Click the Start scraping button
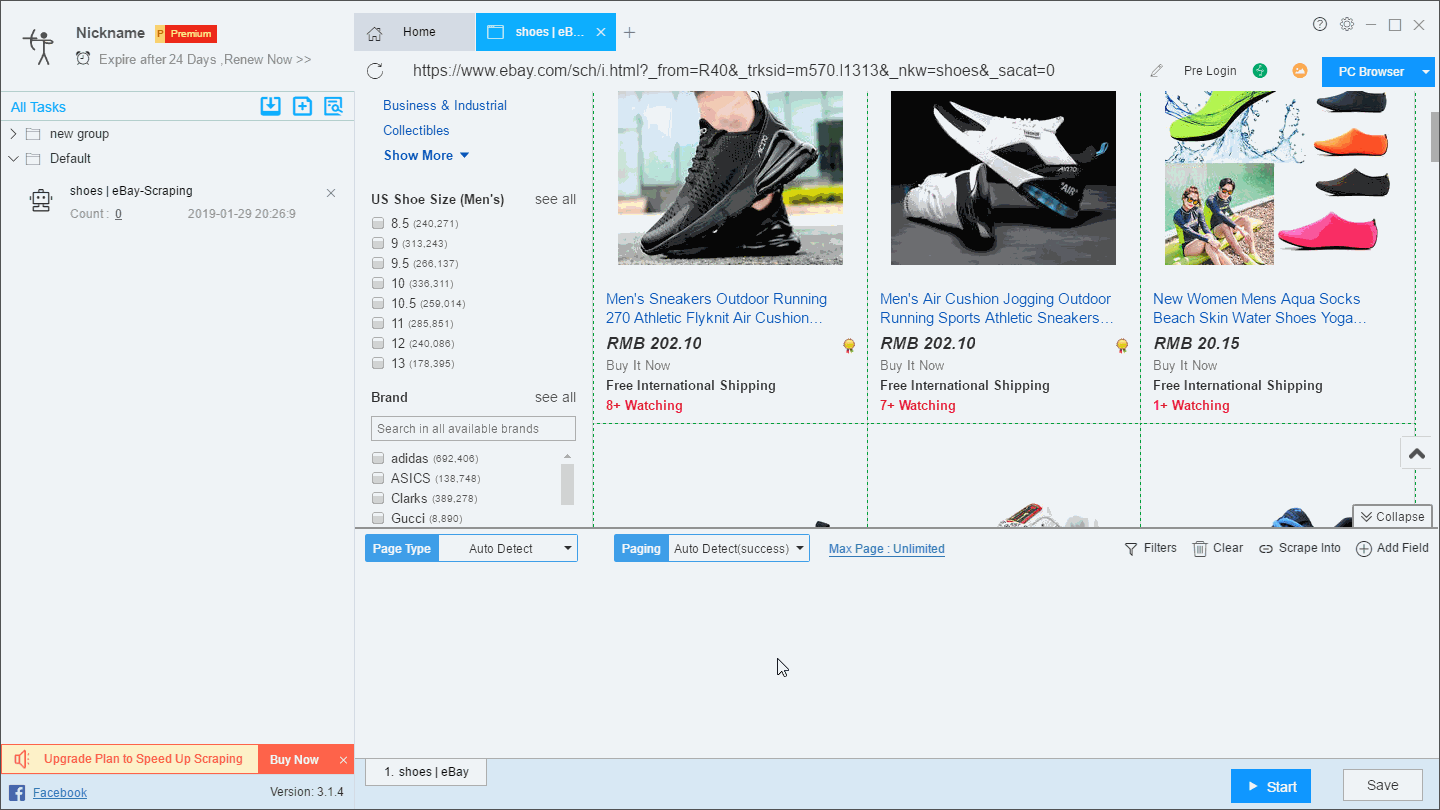The image size is (1440, 810). (x=1270, y=786)
